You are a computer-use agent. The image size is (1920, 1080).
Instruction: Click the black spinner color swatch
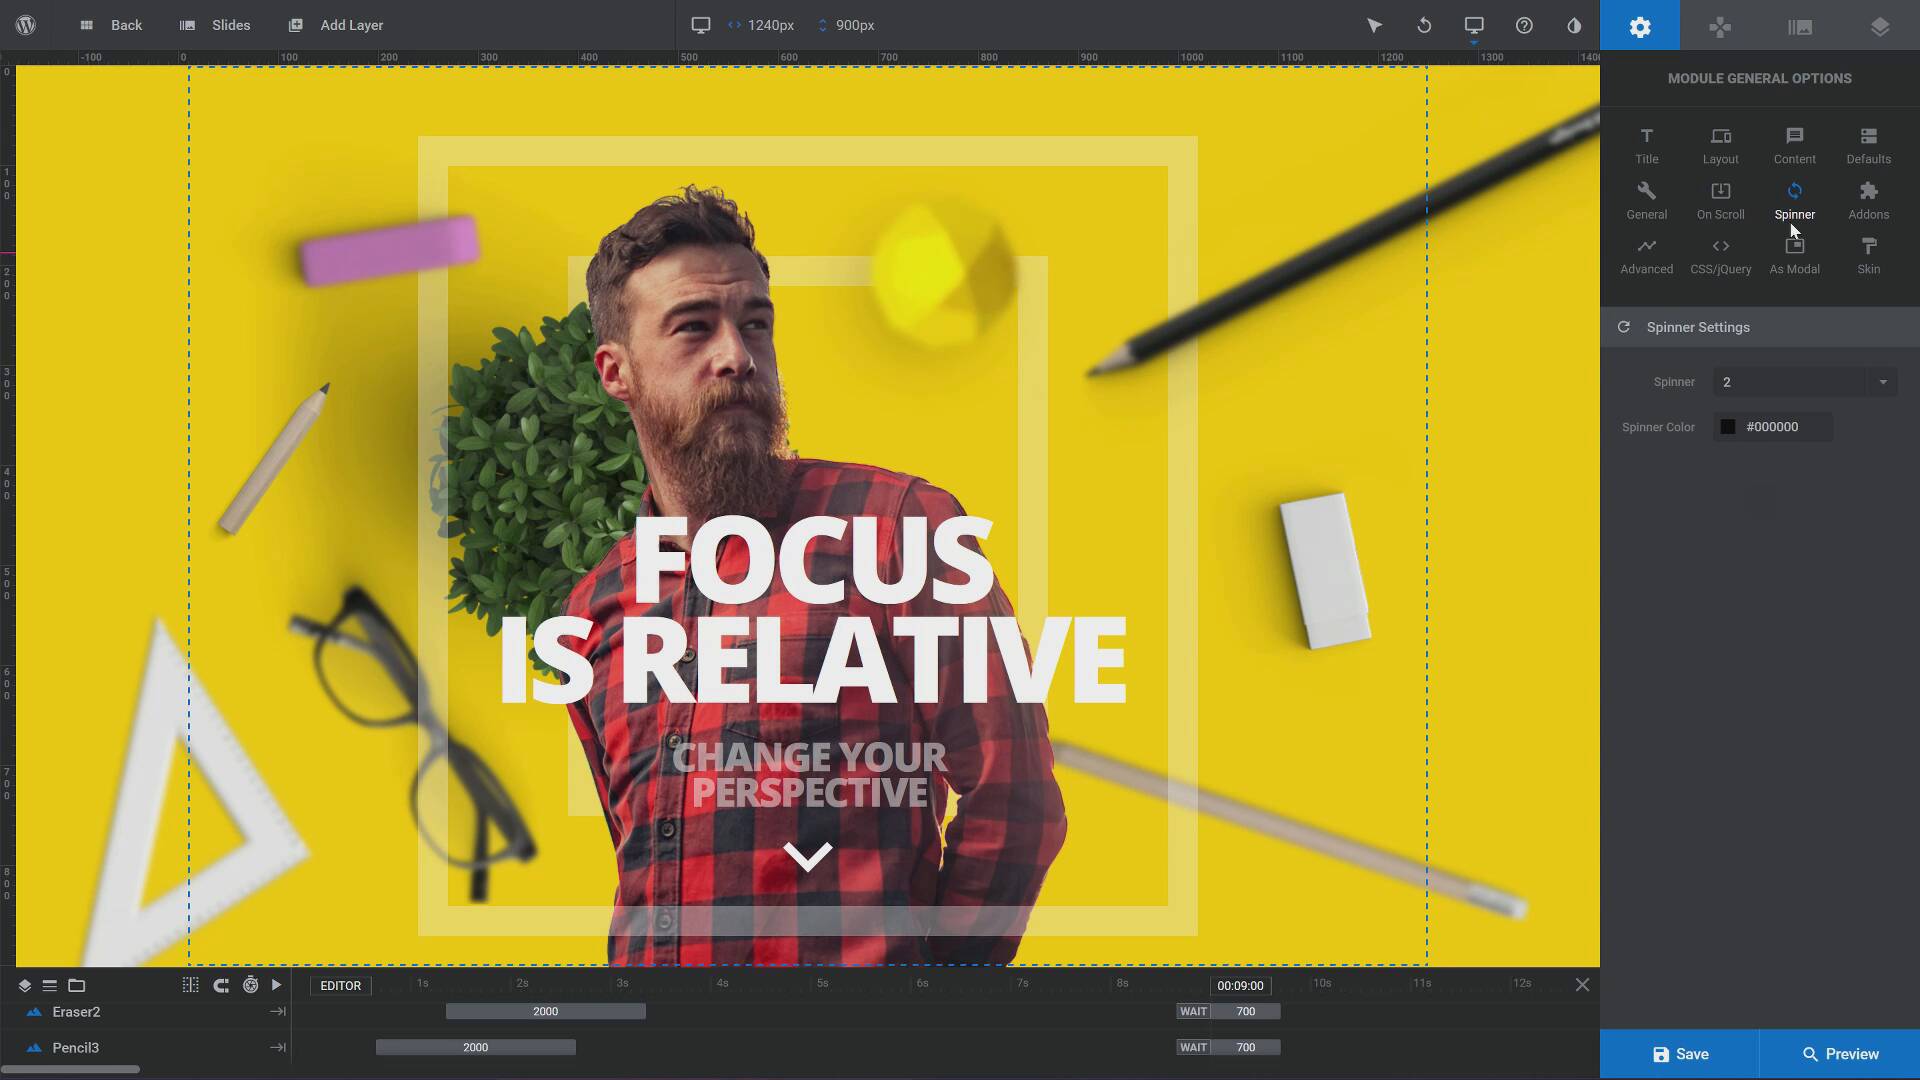point(1727,427)
